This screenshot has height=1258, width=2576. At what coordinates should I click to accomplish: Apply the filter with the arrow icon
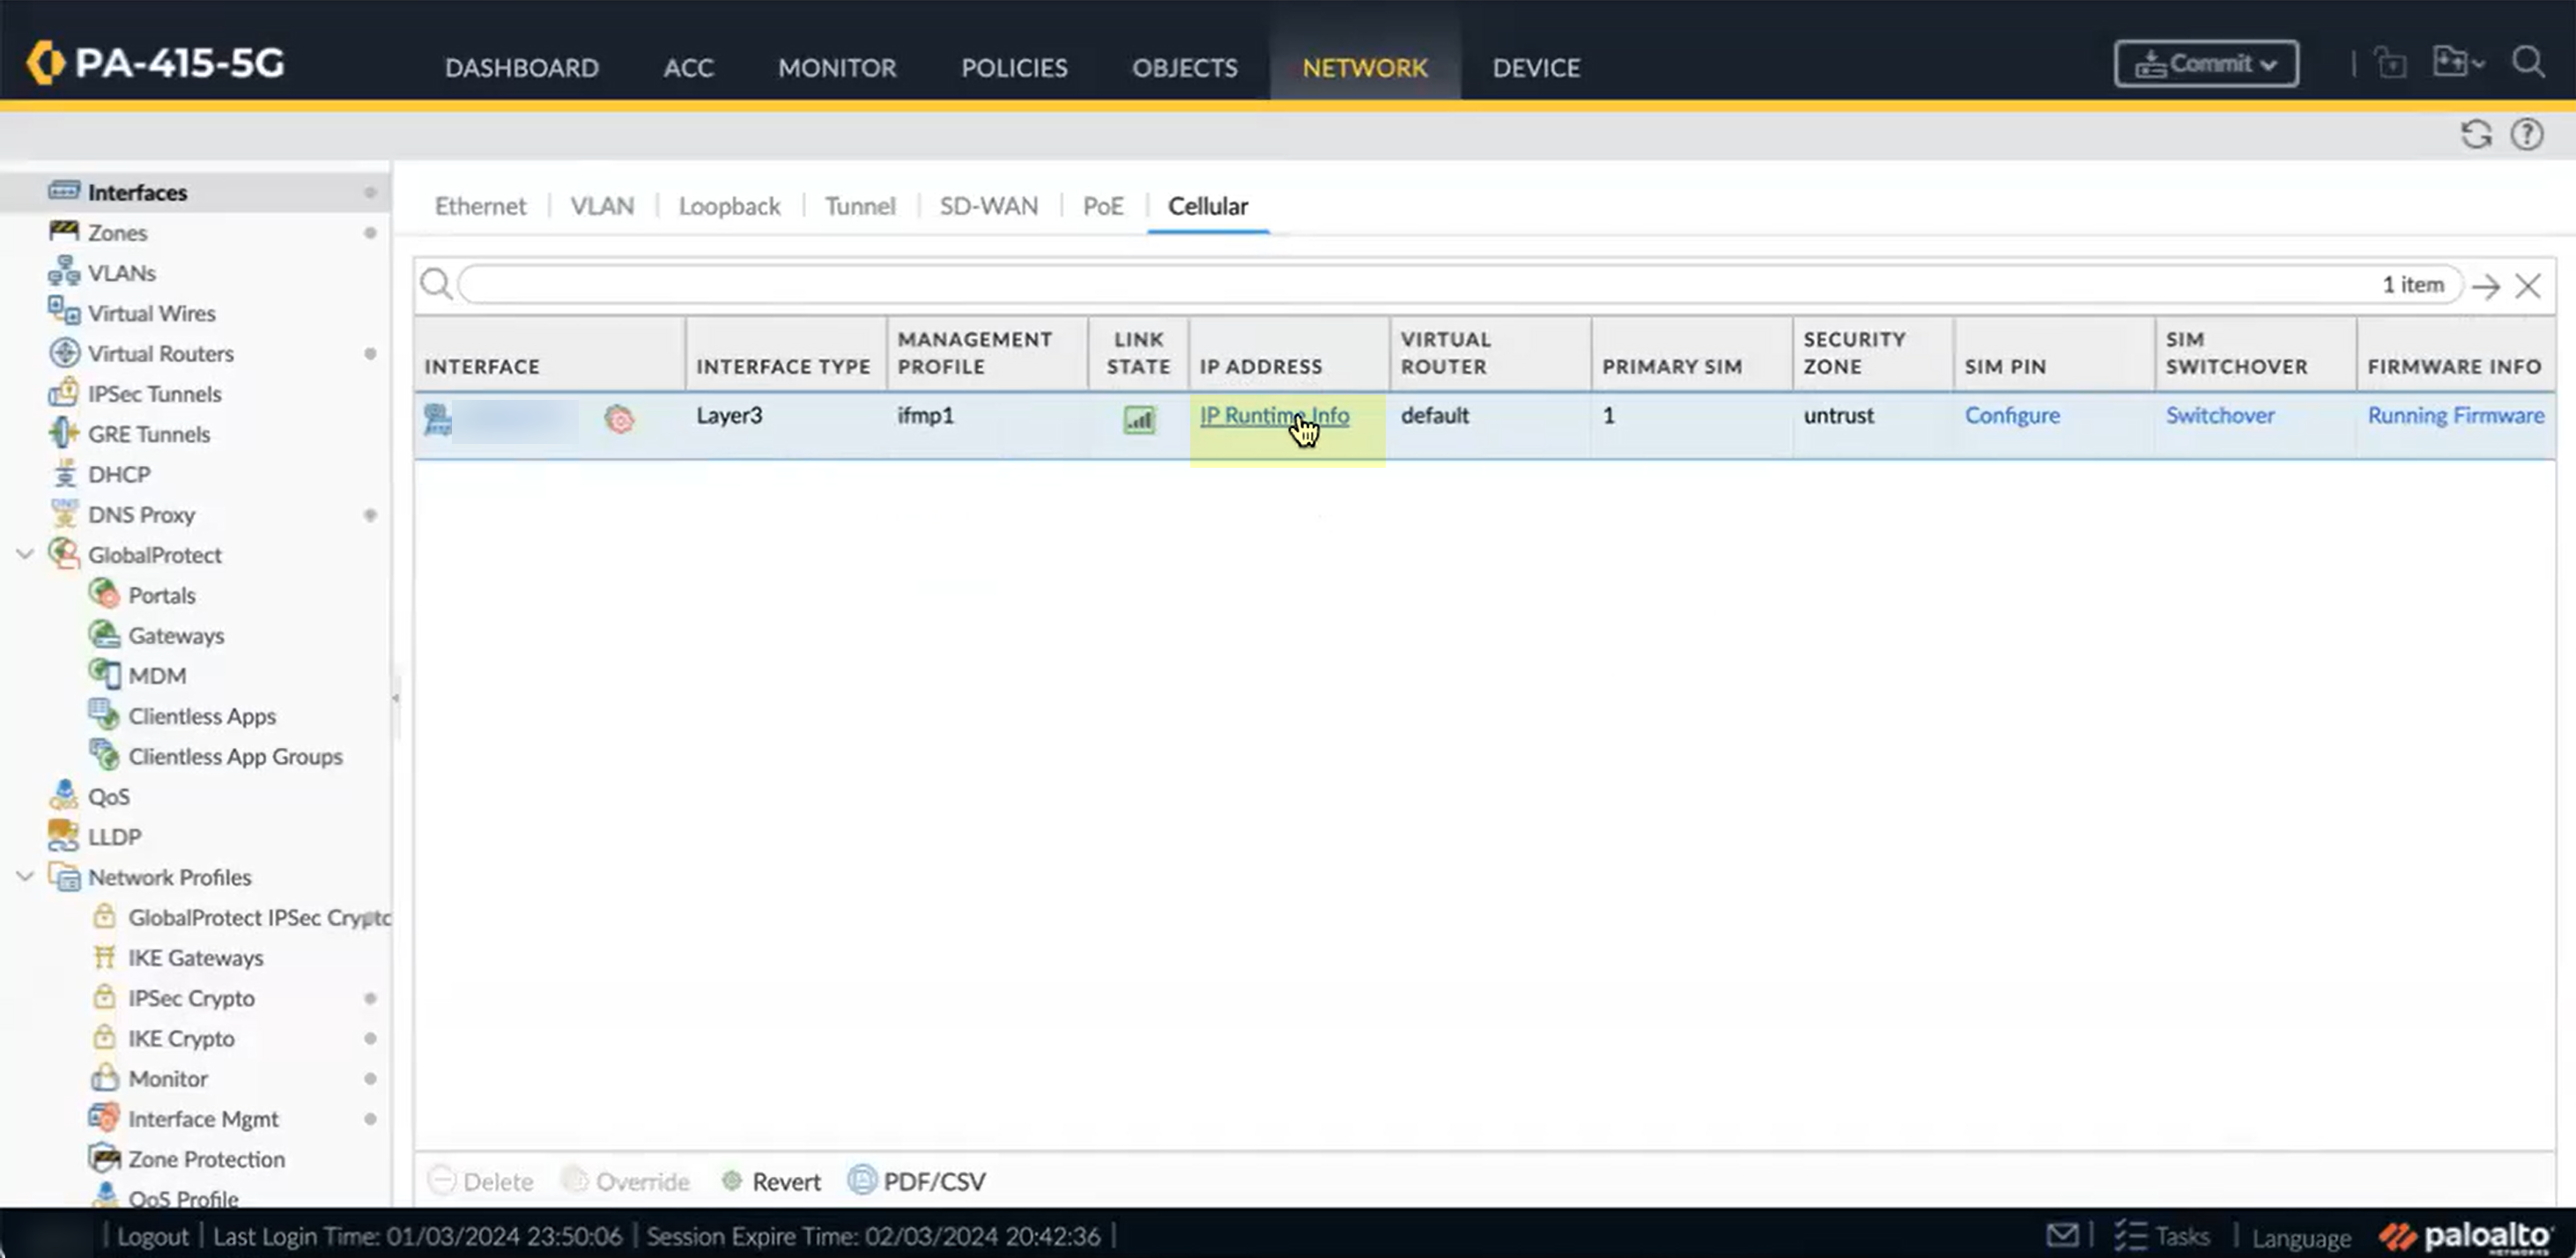pyautogui.click(x=2485, y=286)
